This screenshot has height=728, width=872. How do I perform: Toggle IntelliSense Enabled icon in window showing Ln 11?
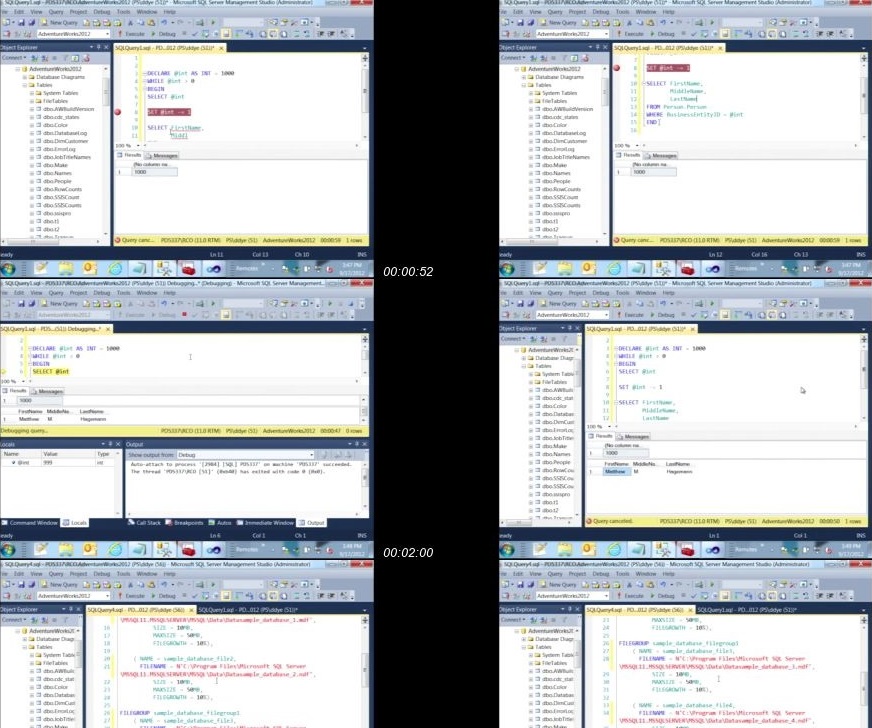[x=226, y=34]
